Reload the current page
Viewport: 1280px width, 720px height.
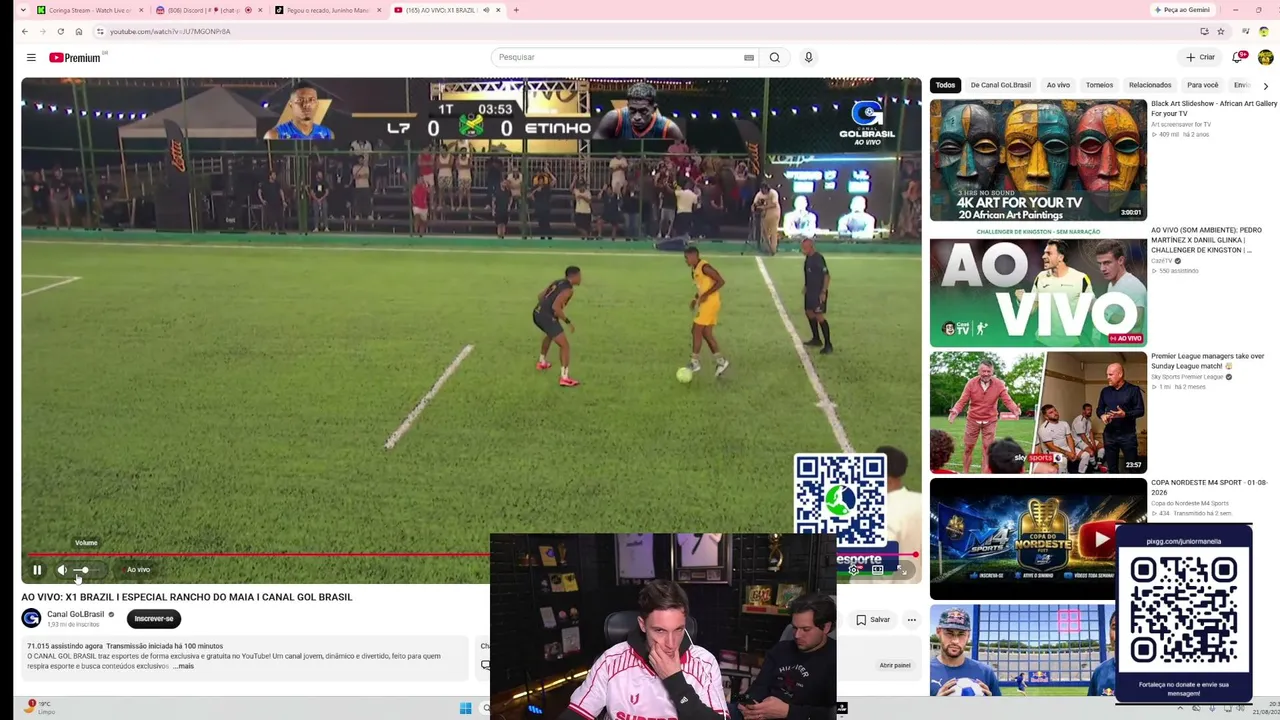click(60, 32)
